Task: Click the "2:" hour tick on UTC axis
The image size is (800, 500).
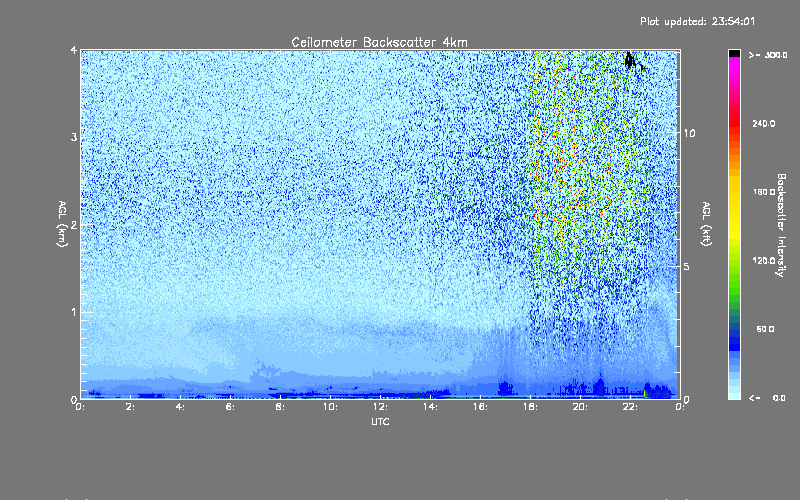Action: pos(131,407)
